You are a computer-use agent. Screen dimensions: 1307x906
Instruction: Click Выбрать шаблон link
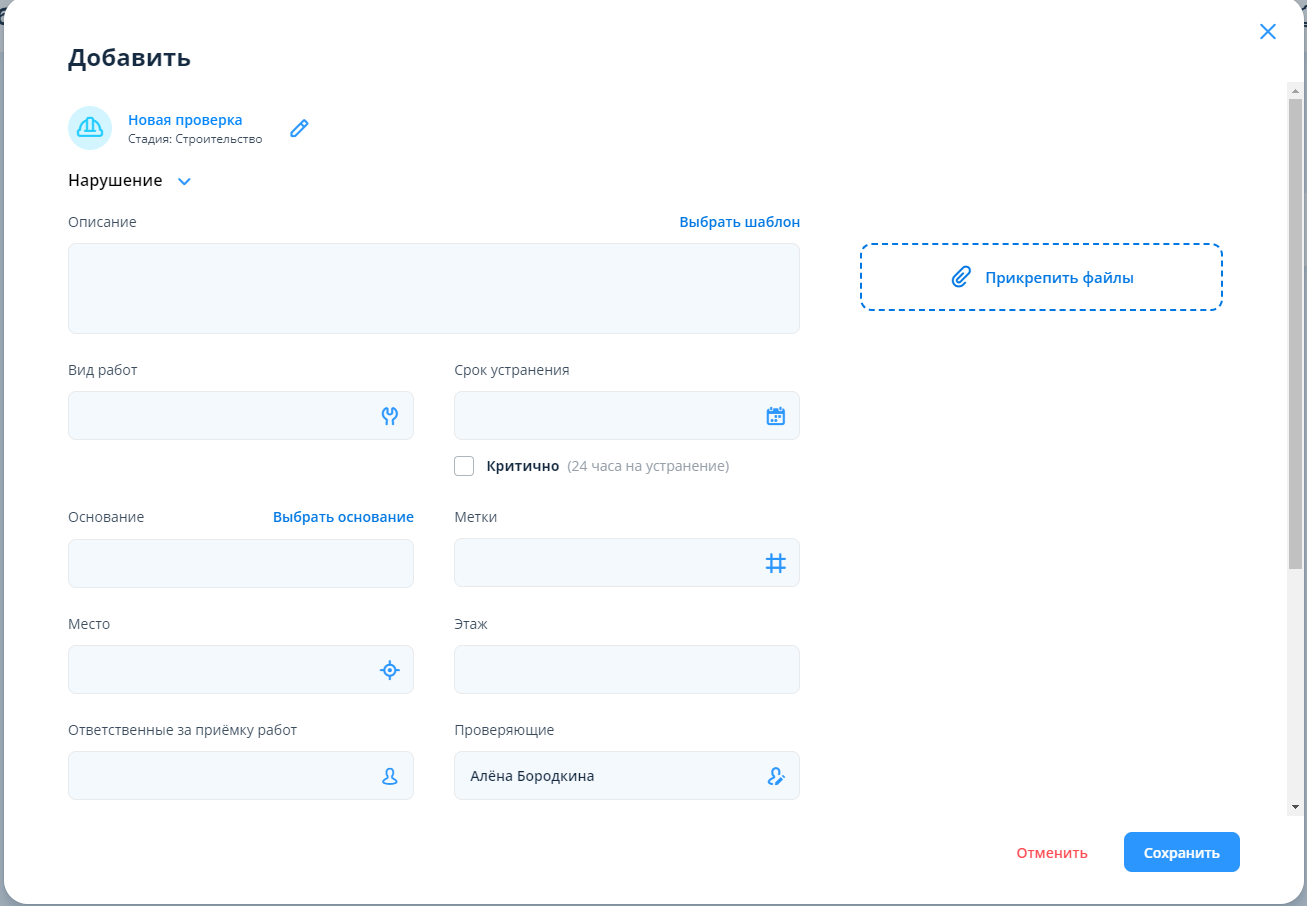coord(739,222)
